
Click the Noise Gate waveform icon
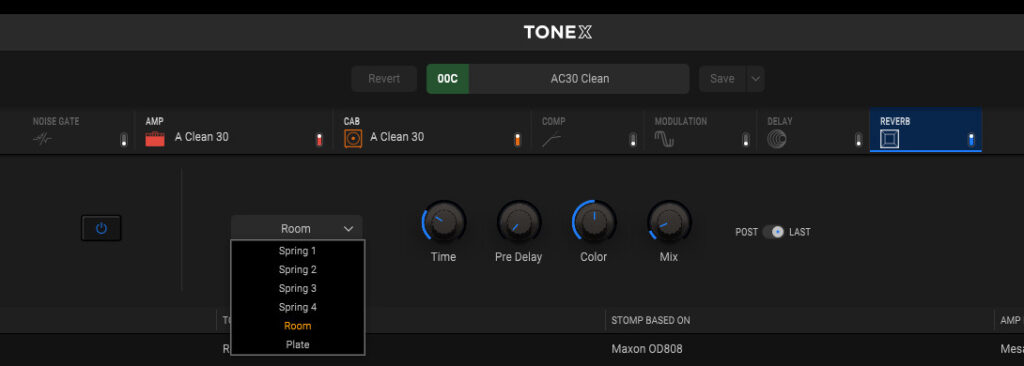(x=43, y=139)
